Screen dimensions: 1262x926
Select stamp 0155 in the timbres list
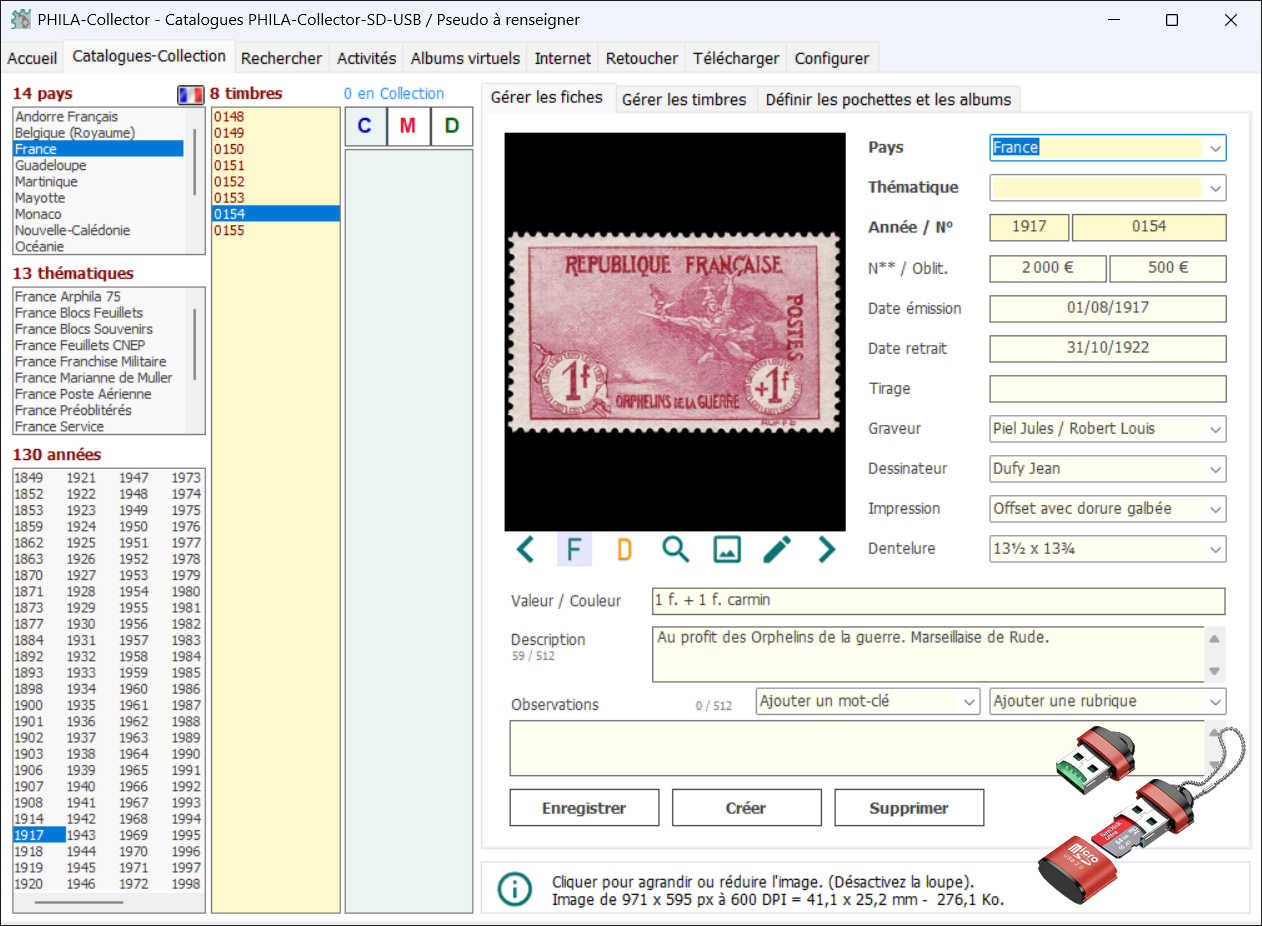pos(276,230)
